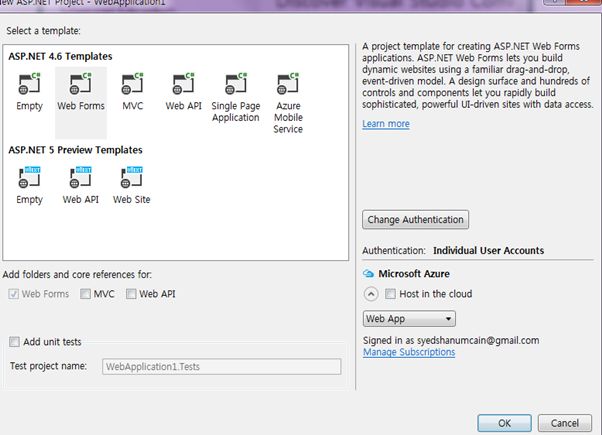Click the 'Individual User Accounts' authentication text
Screen dimensions: 602x435
488,251
